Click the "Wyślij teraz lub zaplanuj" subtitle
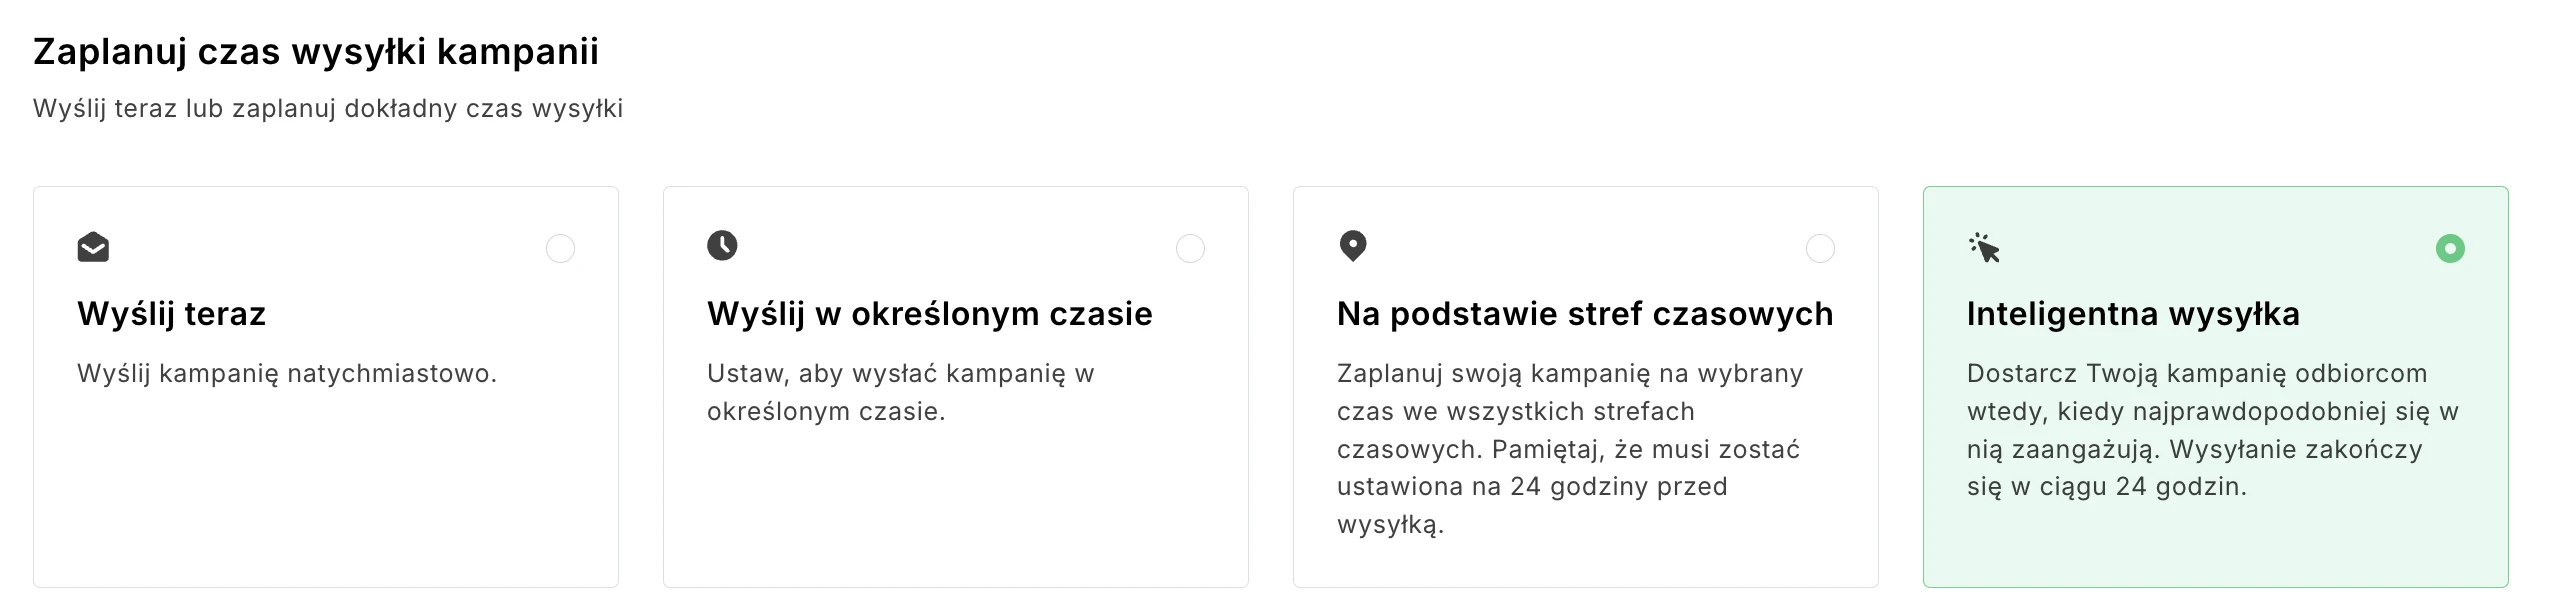The image size is (2552, 606). (x=328, y=108)
